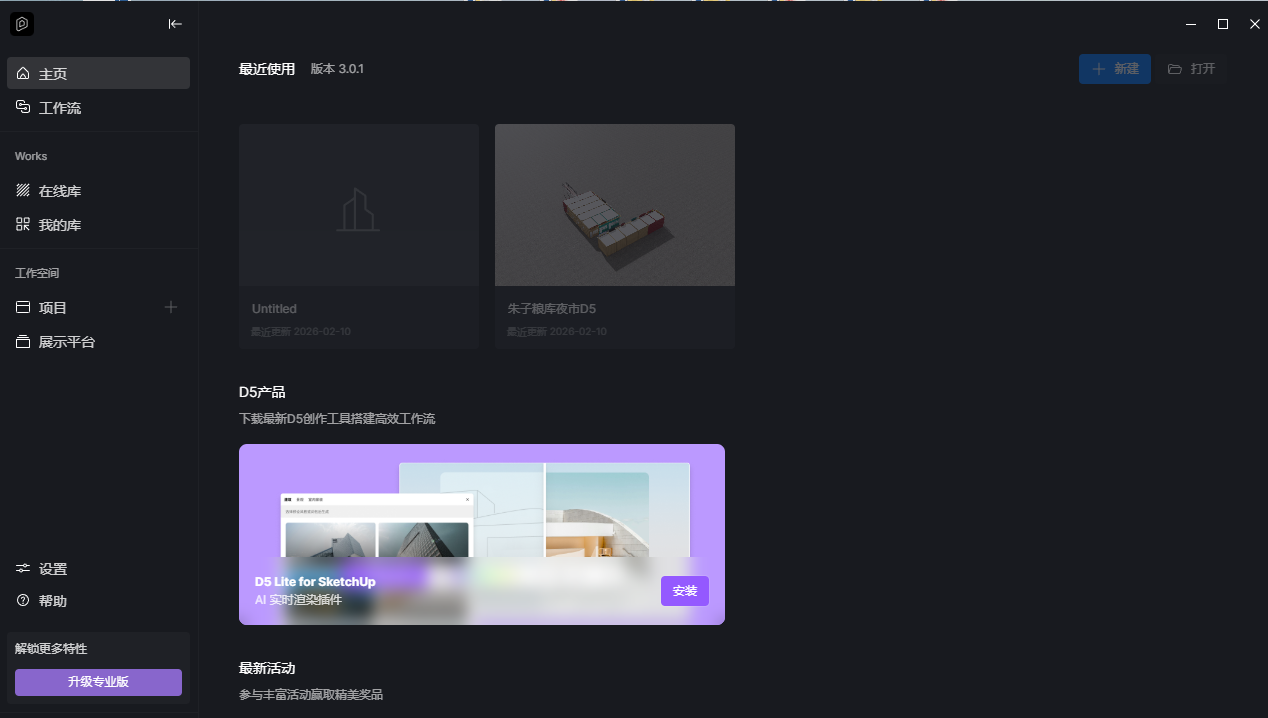Image resolution: width=1268 pixels, height=718 pixels.
Task: Click the D5 logo icon
Action: pyautogui.click(x=22, y=24)
